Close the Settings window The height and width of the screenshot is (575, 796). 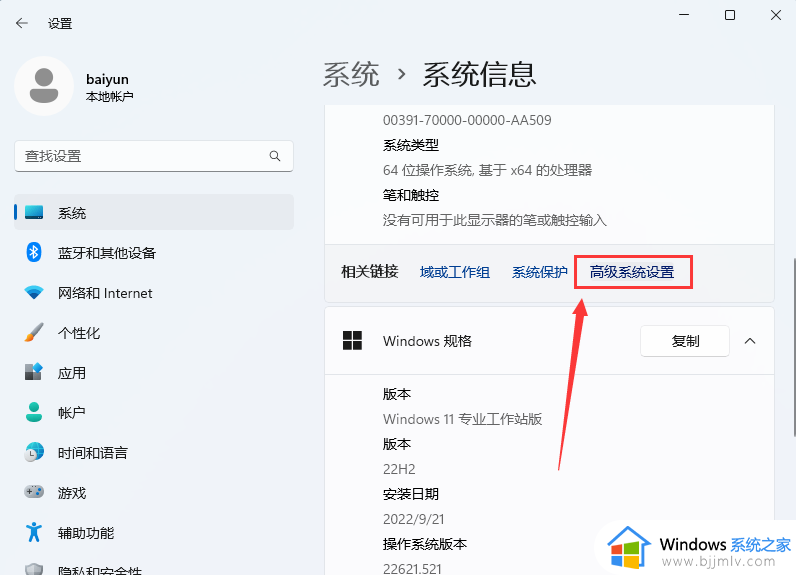click(776, 15)
